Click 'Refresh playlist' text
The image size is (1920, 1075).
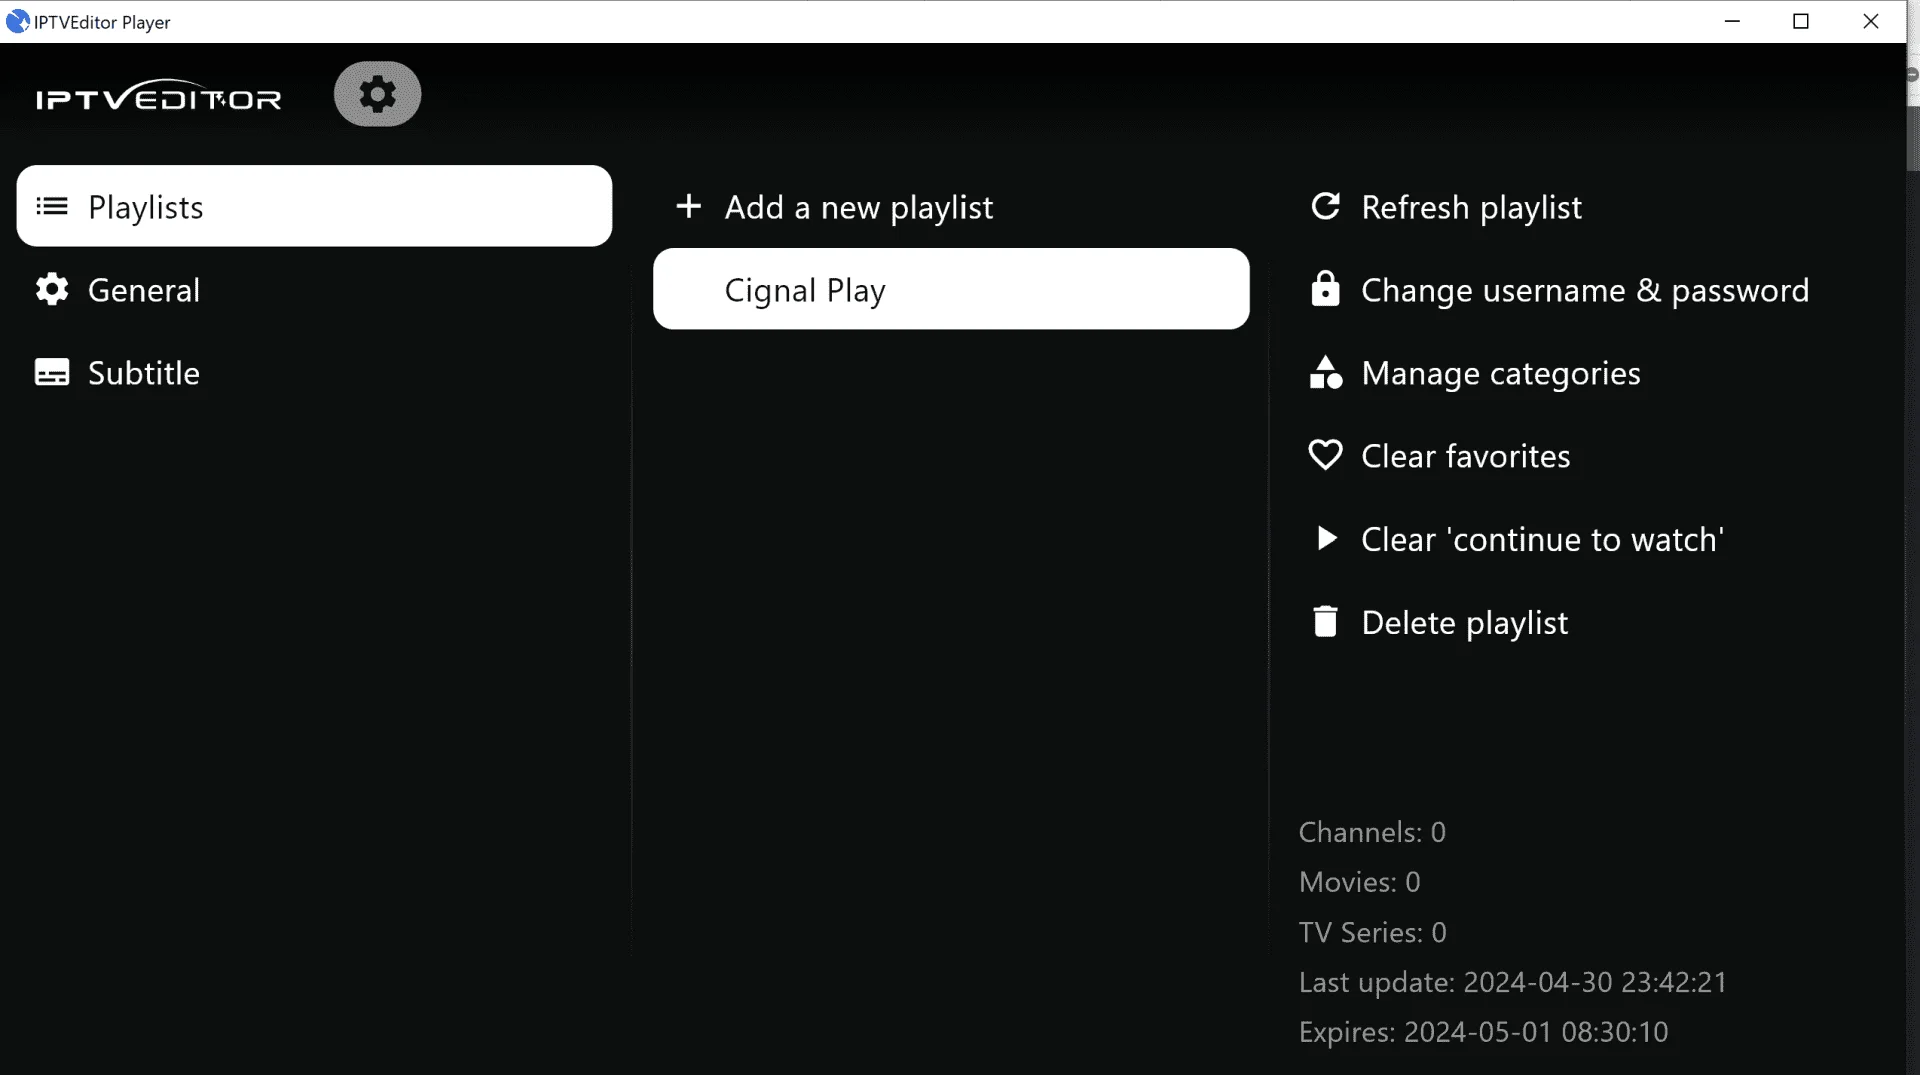click(x=1471, y=207)
